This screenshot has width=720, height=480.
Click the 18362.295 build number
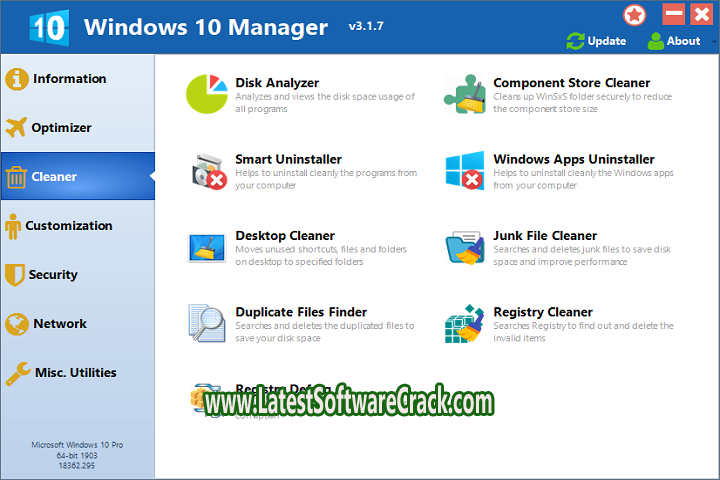[77, 466]
